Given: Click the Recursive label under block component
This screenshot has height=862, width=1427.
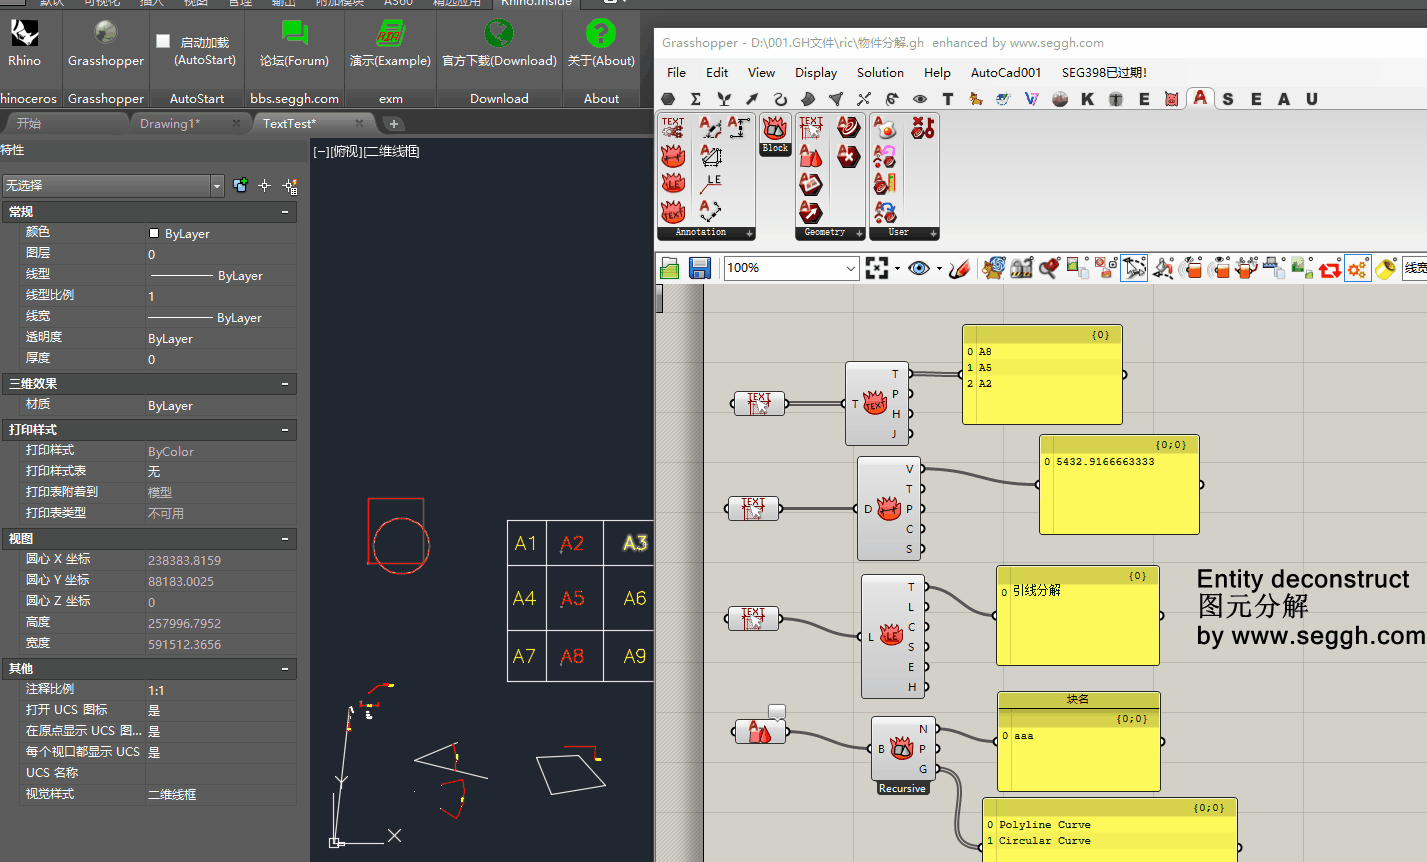Looking at the screenshot, I should (902, 788).
